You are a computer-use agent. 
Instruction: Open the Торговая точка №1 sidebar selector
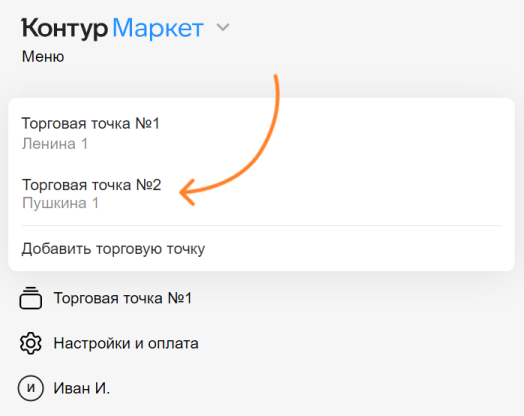[123, 298]
